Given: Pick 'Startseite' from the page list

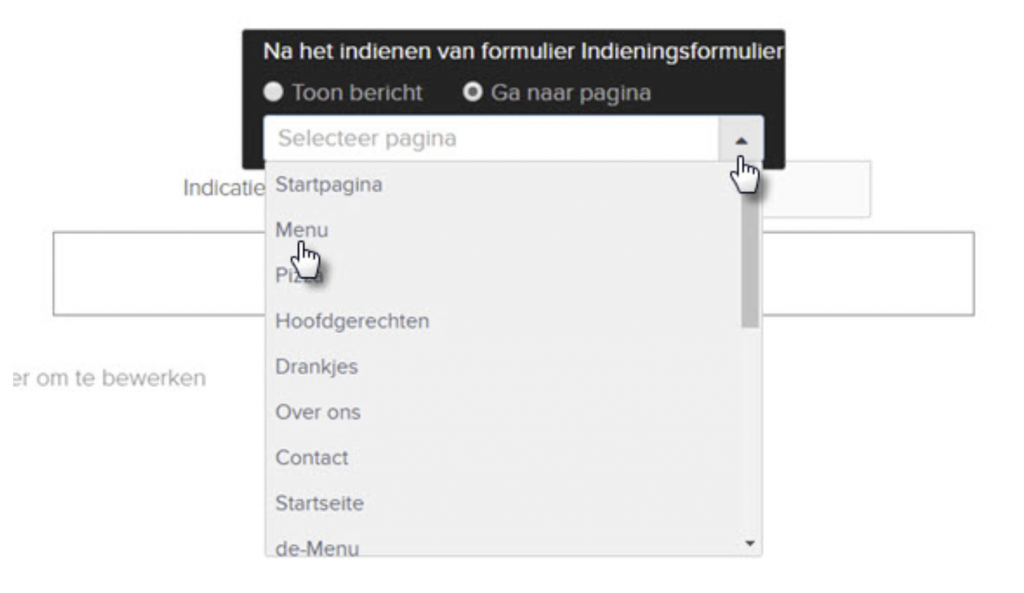Looking at the screenshot, I should [x=319, y=503].
